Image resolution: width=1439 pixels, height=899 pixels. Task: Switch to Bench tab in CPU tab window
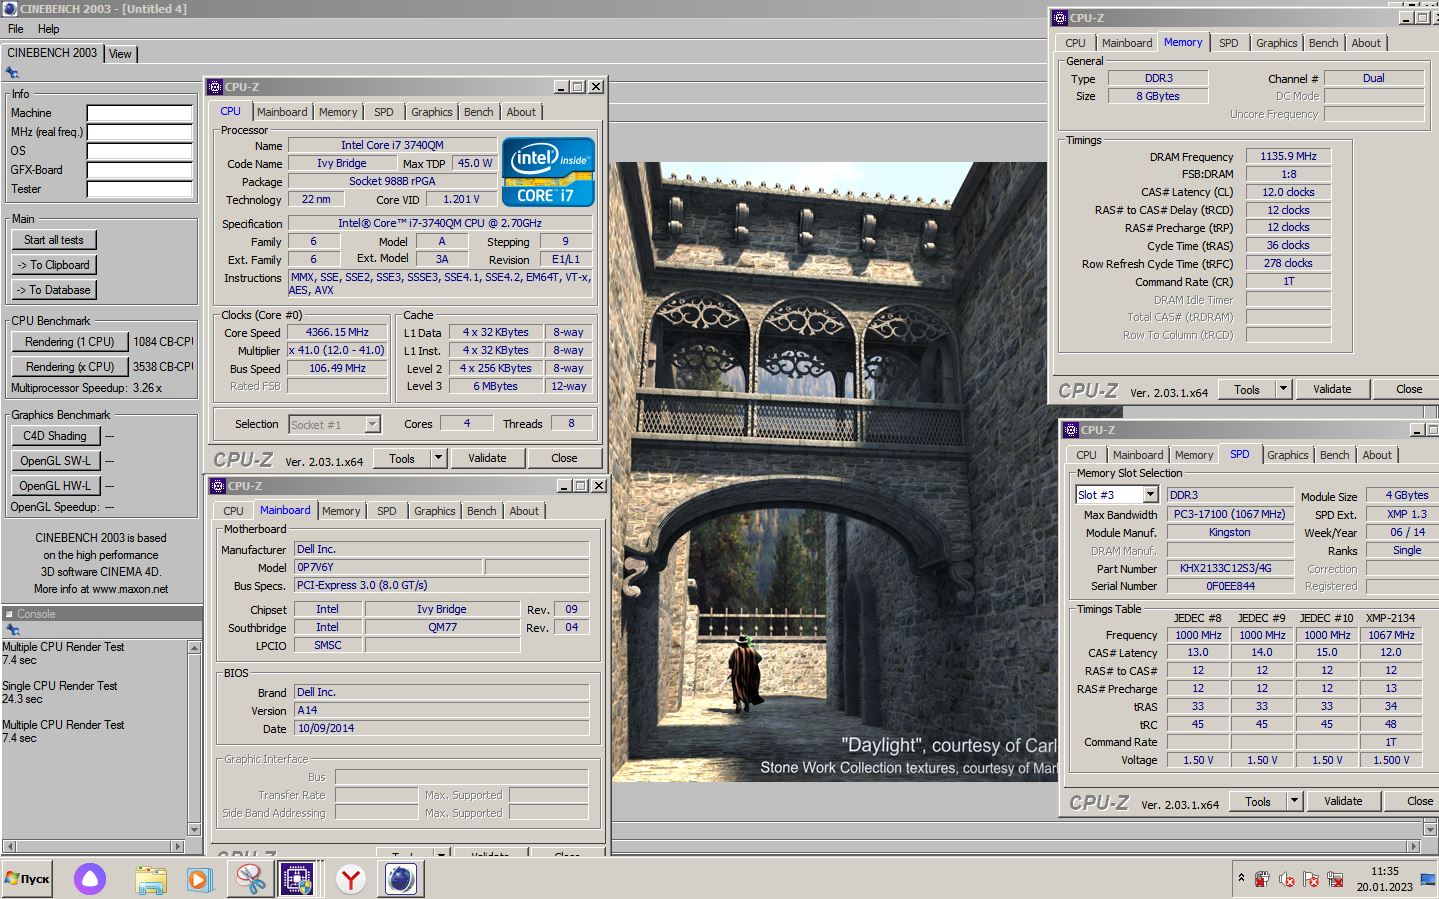[x=478, y=112]
